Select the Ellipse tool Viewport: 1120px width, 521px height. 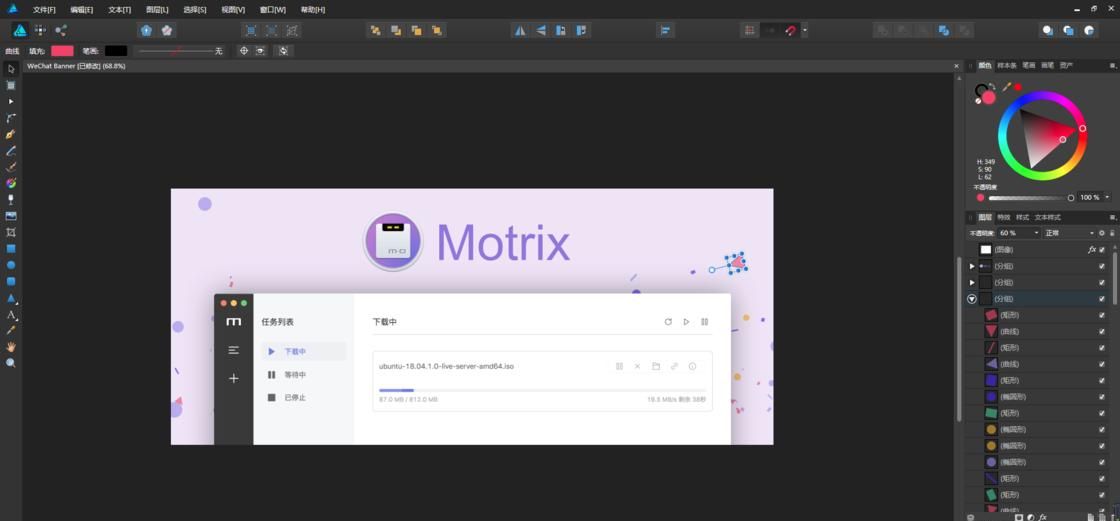tap(11, 265)
